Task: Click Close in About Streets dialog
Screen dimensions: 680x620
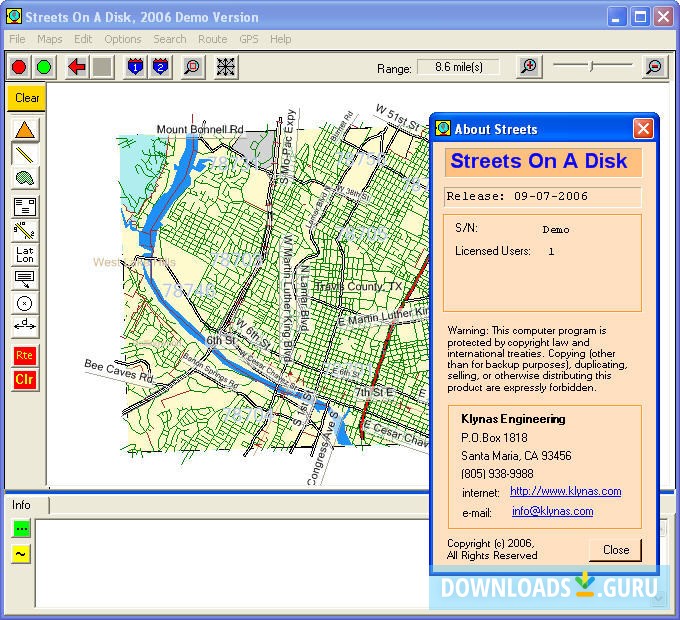Action: pyautogui.click(x=615, y=550)
